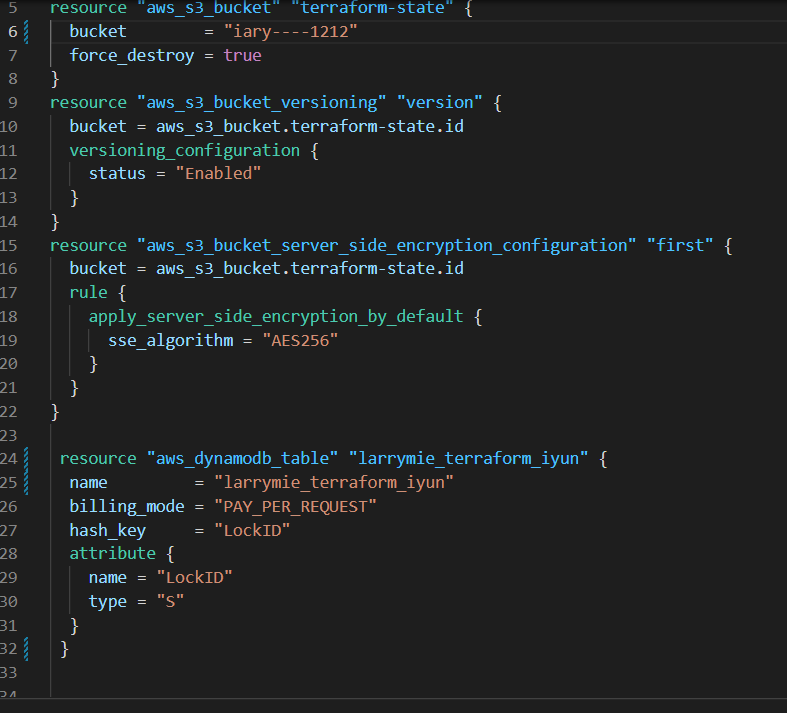
Task: Click the "terraform-state" resource name on line 5
Action: (x=372, y=8)
